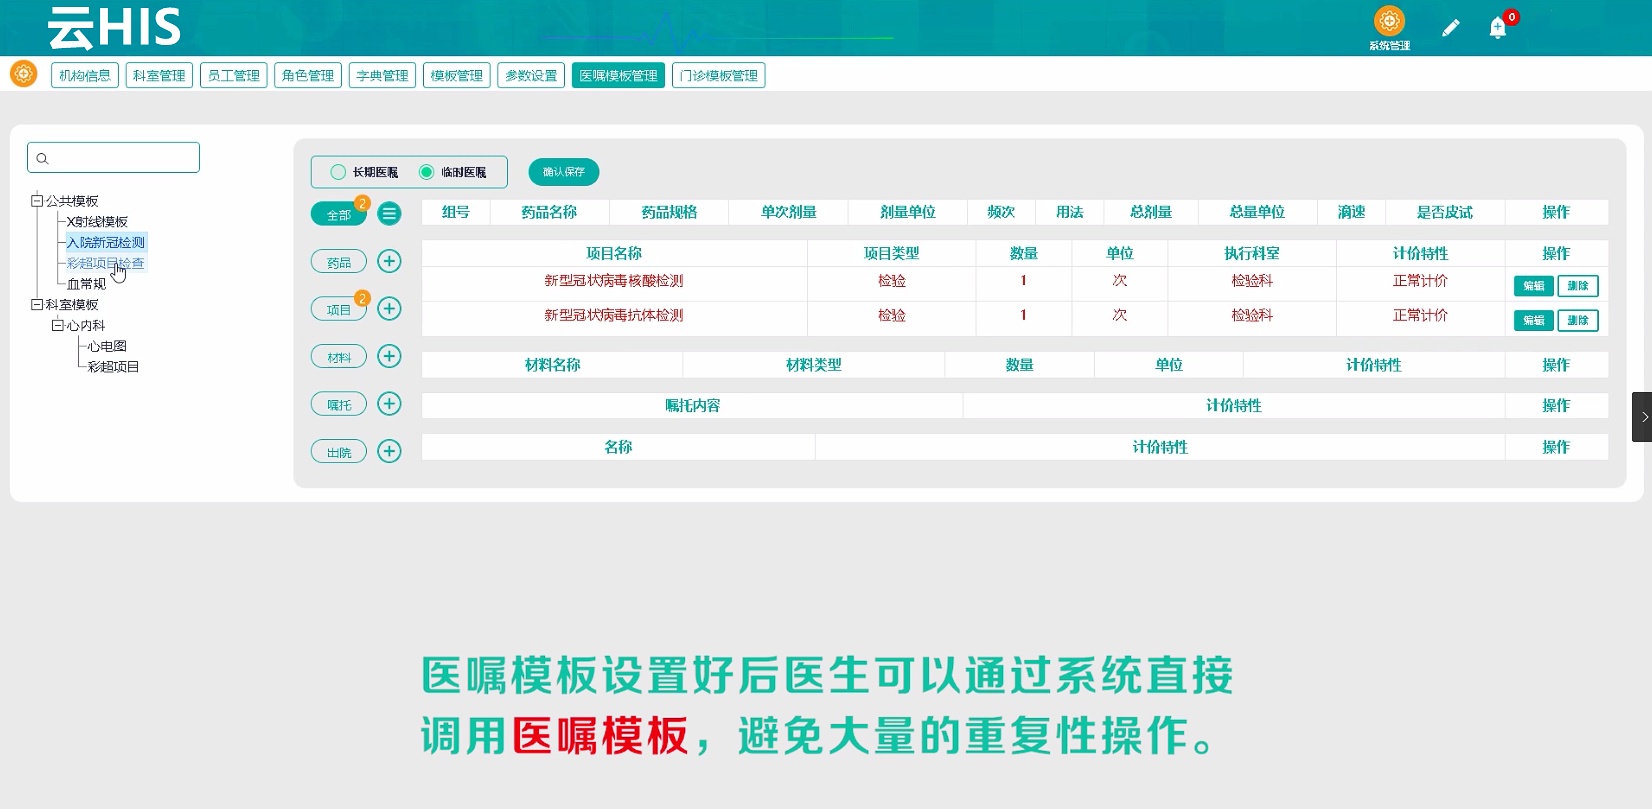Click the 确认保存 button
This screenshot has height=809, width=1652.
pos(564,172)
